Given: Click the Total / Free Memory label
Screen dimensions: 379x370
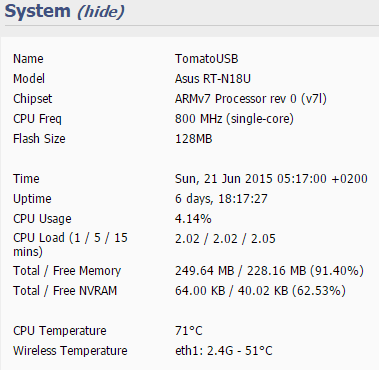Looking at the screenshot, I should (x=67, y=271).
